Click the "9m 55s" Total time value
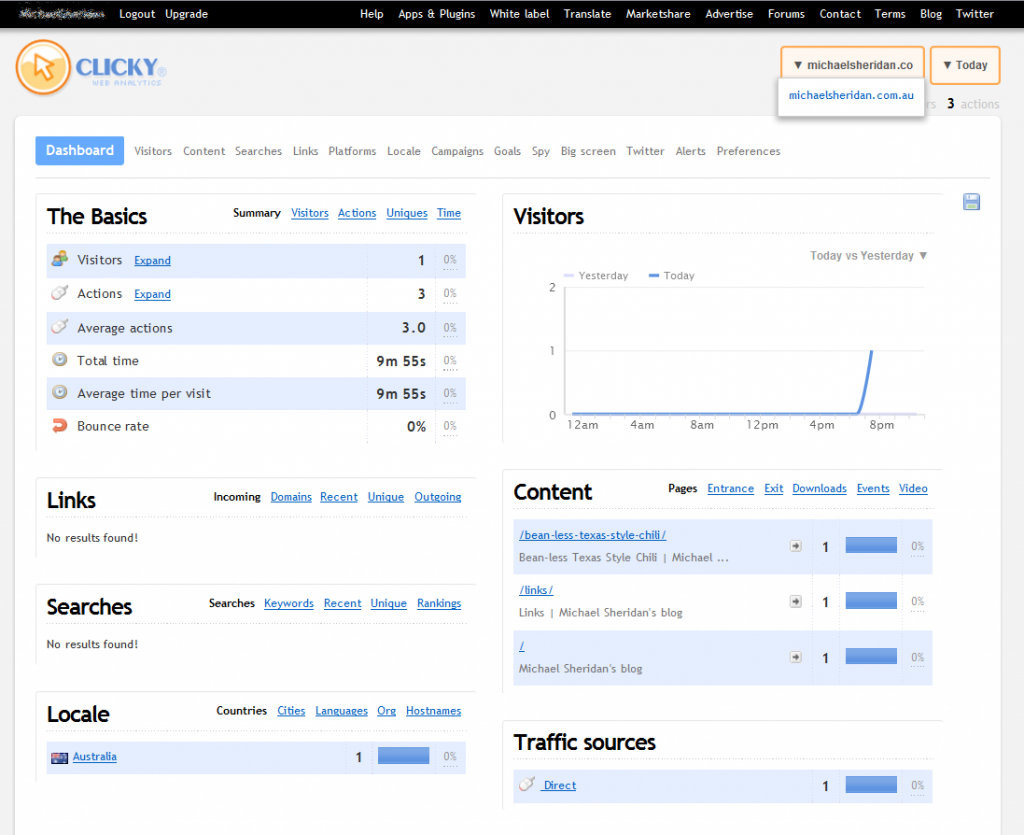The width and height of the screenshot is (1024, 835). coord(401,361)
